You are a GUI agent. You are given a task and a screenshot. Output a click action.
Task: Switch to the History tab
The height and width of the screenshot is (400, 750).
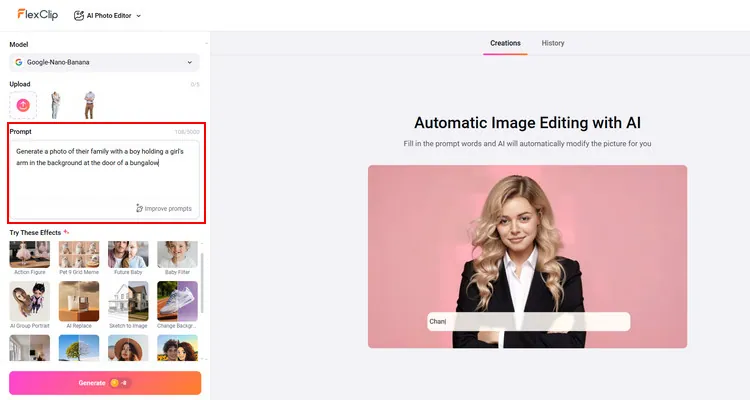tap(553, 43)
